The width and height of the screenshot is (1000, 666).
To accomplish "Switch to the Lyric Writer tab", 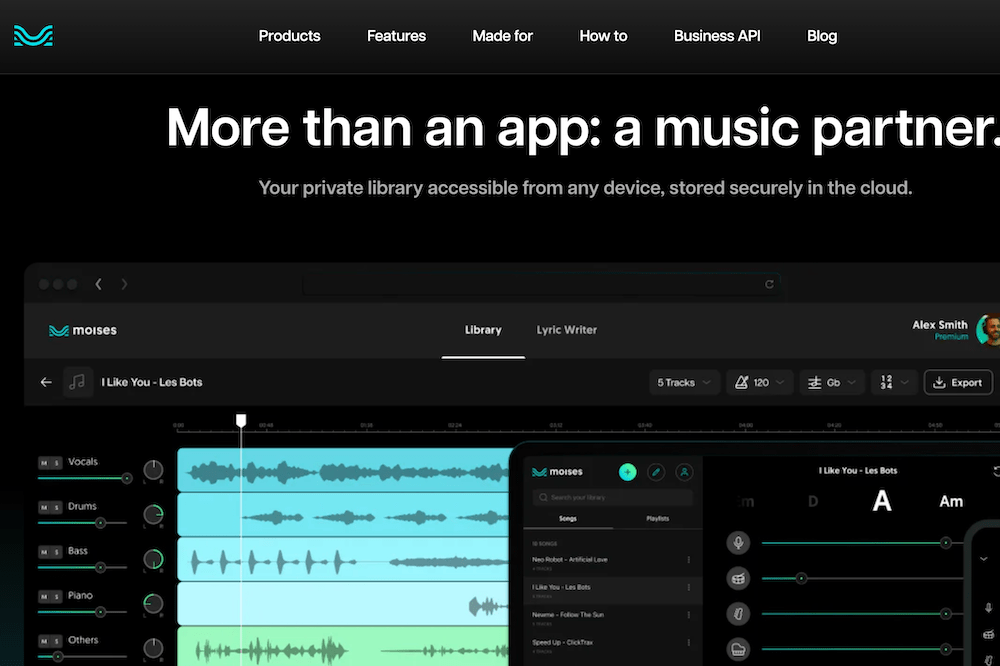I will coord(566,330).
